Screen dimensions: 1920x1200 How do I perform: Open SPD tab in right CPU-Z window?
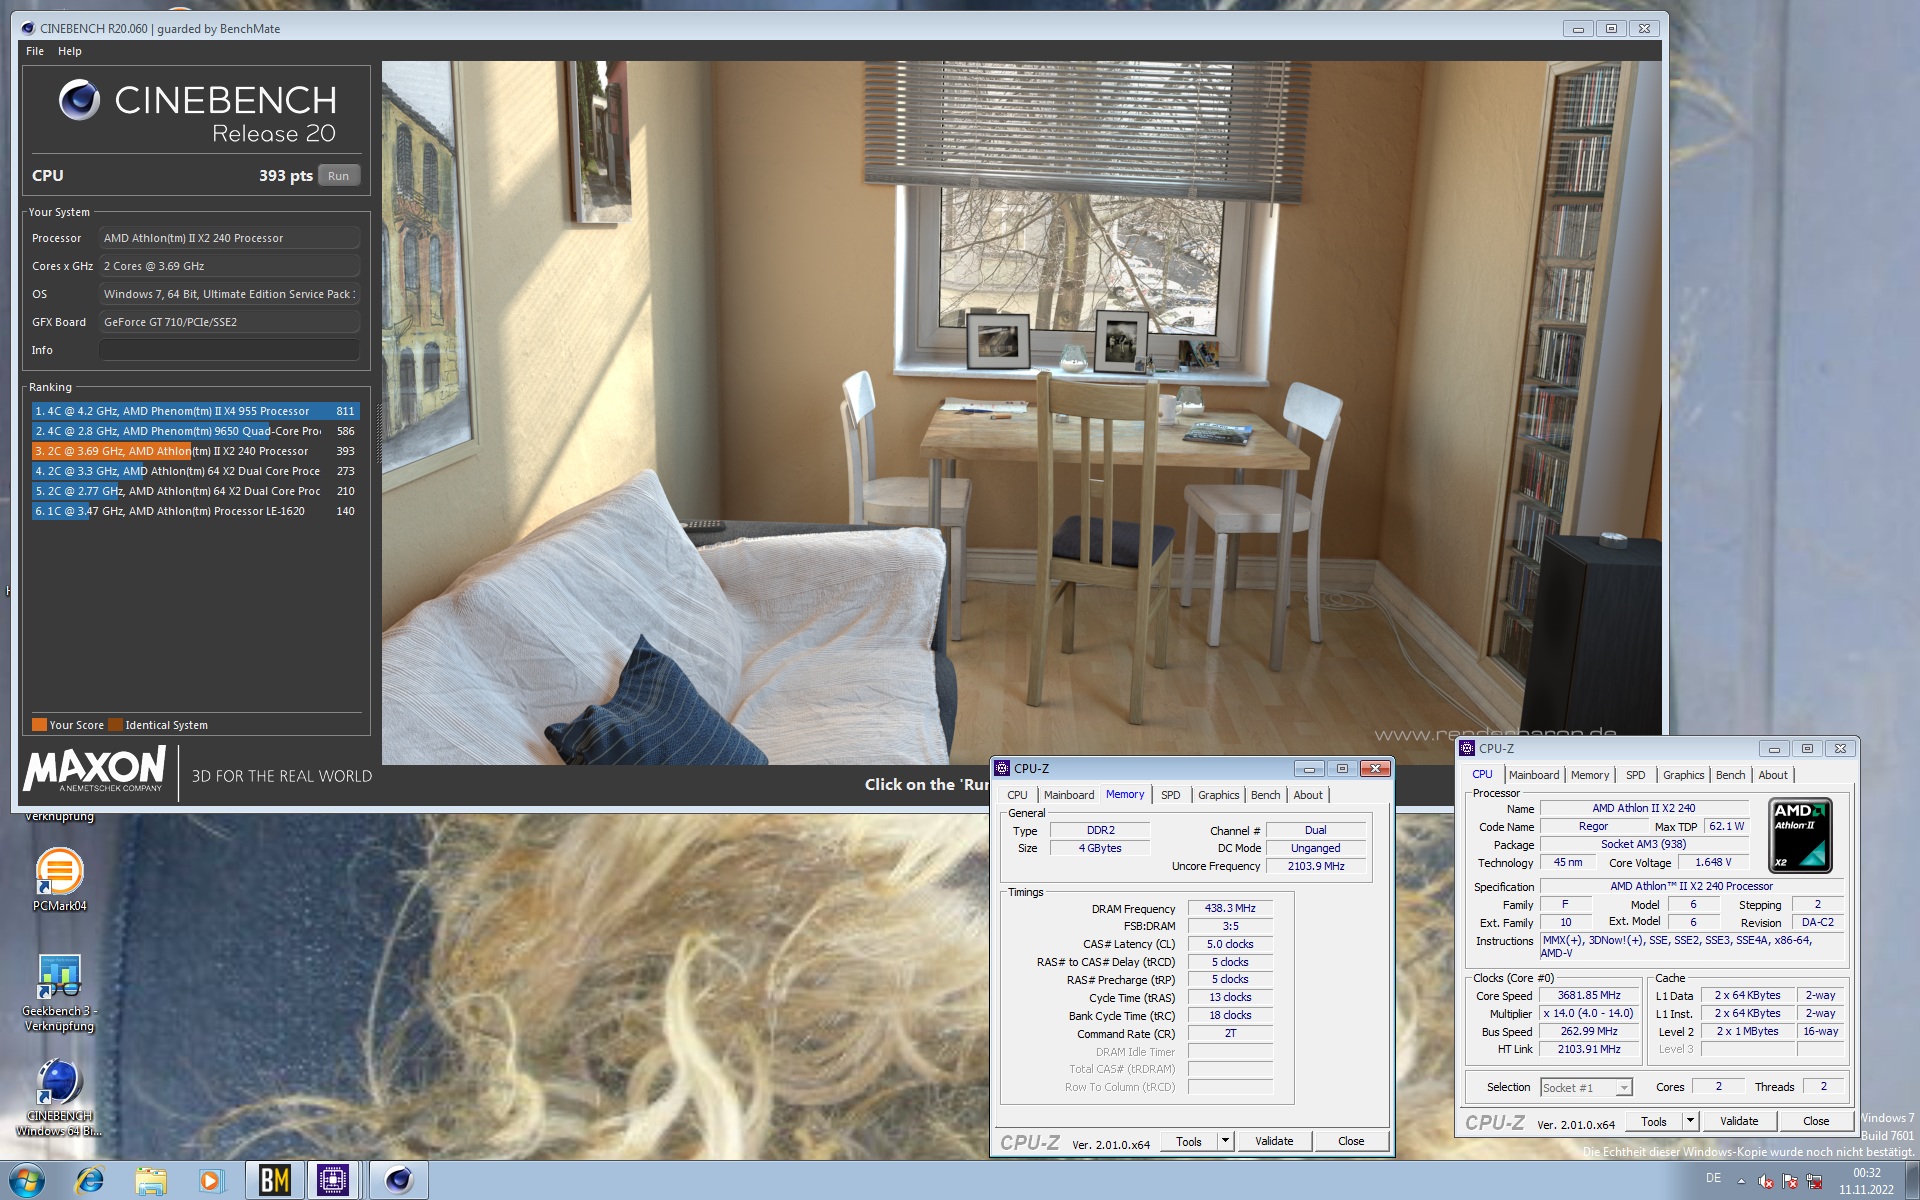1635,775
